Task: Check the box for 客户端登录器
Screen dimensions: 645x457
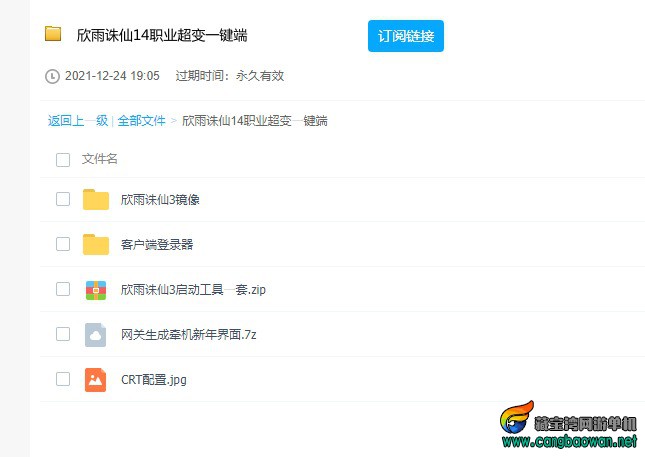Action: click(63, 244)
